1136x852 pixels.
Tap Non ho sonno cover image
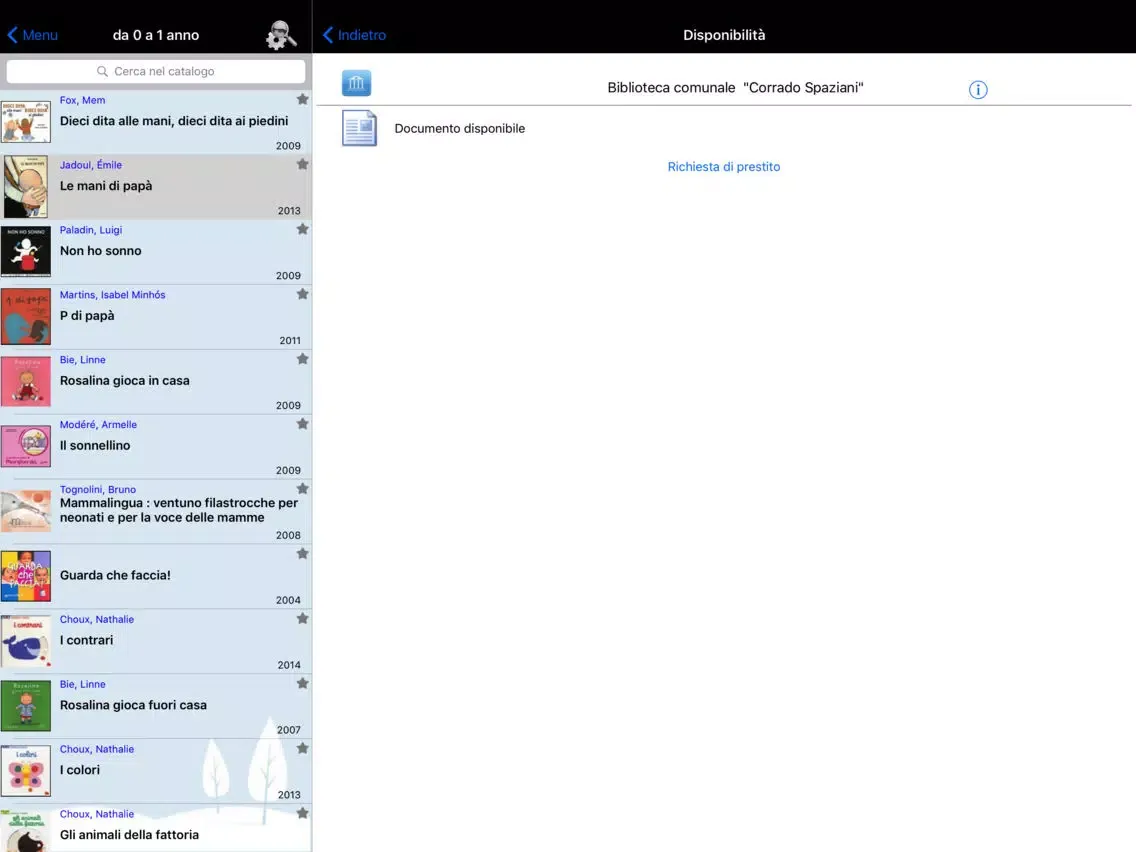(26, 251)
